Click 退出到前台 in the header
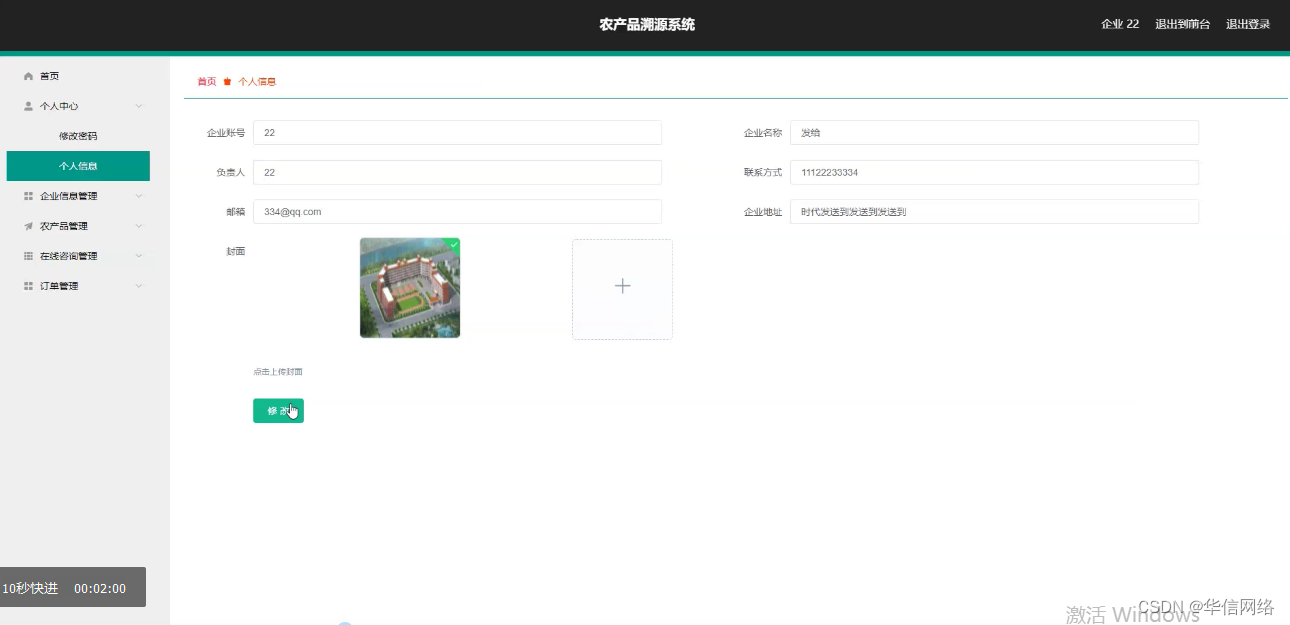This screenshot has width=1290, height=625. 1182,24
